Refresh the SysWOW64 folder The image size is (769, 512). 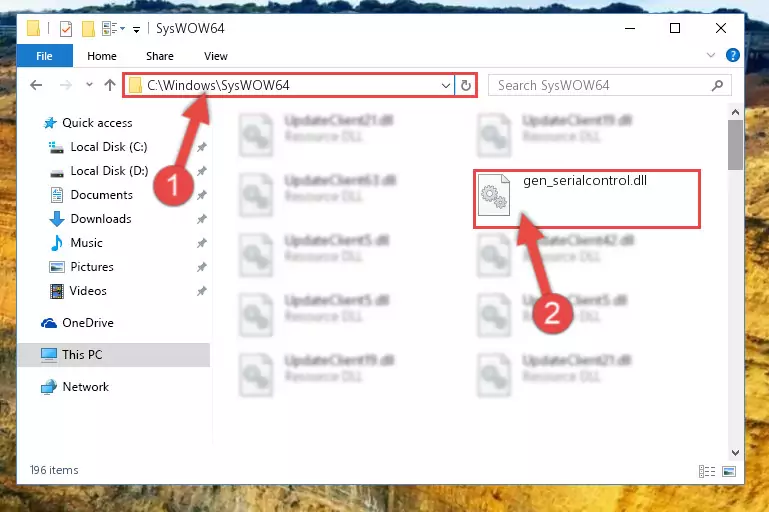465,85
